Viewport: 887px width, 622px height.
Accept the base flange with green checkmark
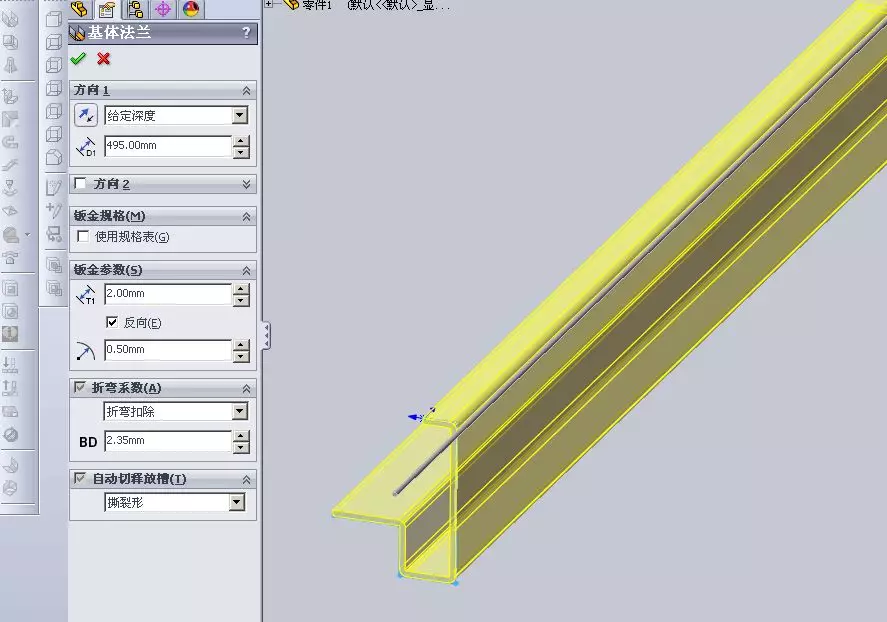coord(78,59)
